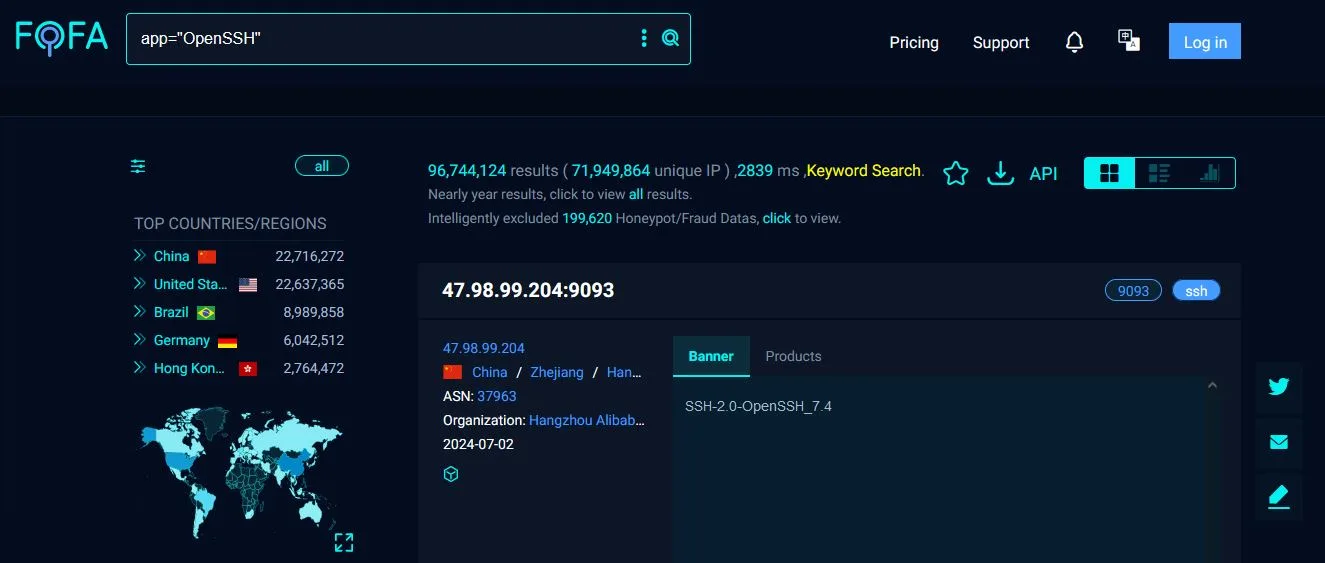Switch to the Products tab

pos(793,356)
